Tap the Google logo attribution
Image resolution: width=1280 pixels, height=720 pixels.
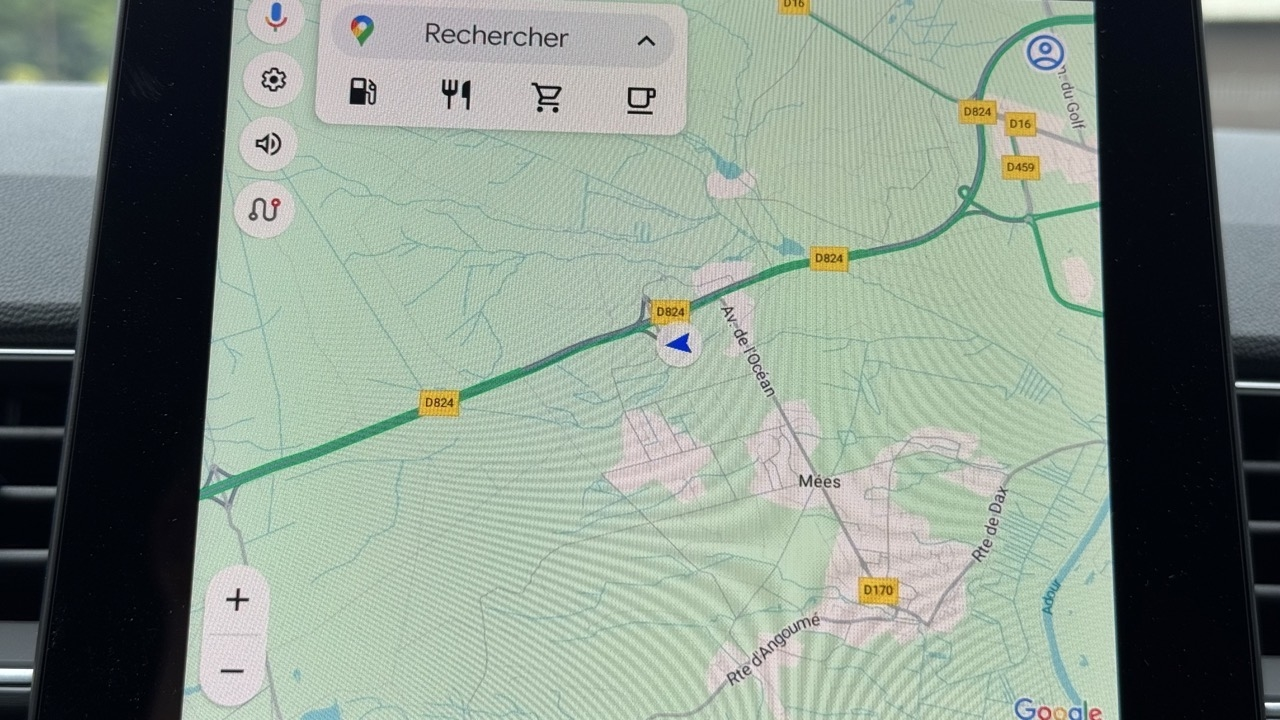click(x=1058, y=711)
